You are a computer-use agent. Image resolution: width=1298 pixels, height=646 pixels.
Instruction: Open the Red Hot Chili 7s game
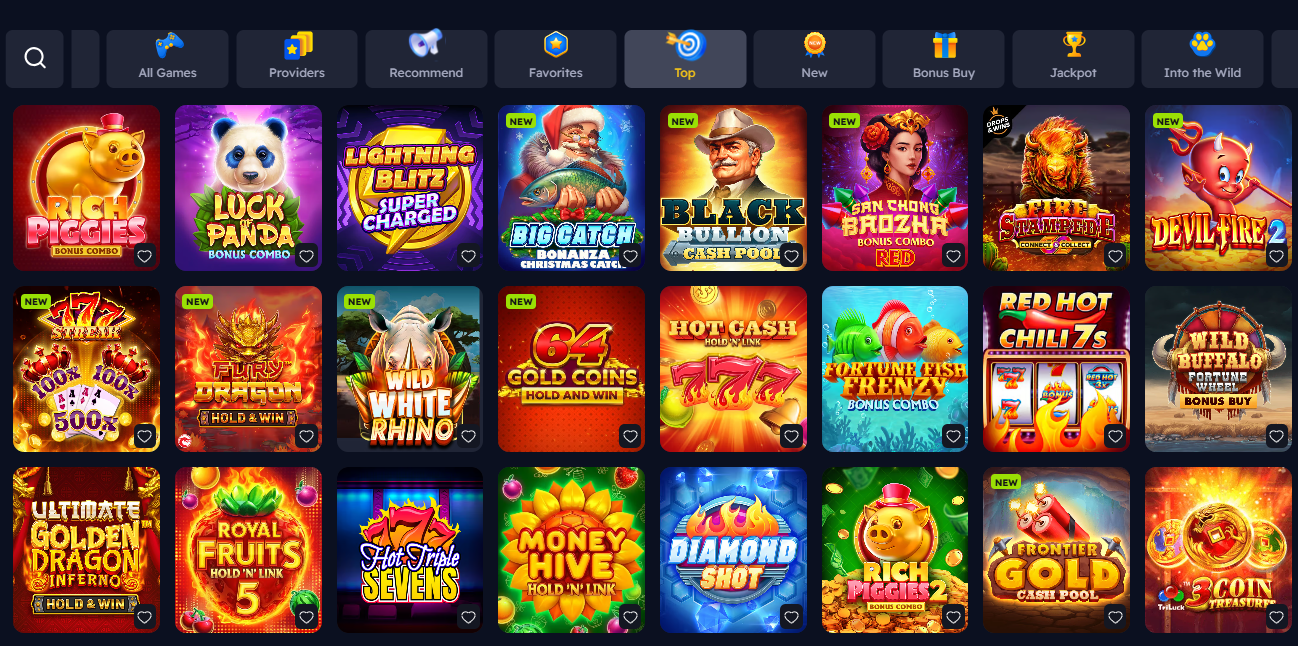pos(1057,369)
